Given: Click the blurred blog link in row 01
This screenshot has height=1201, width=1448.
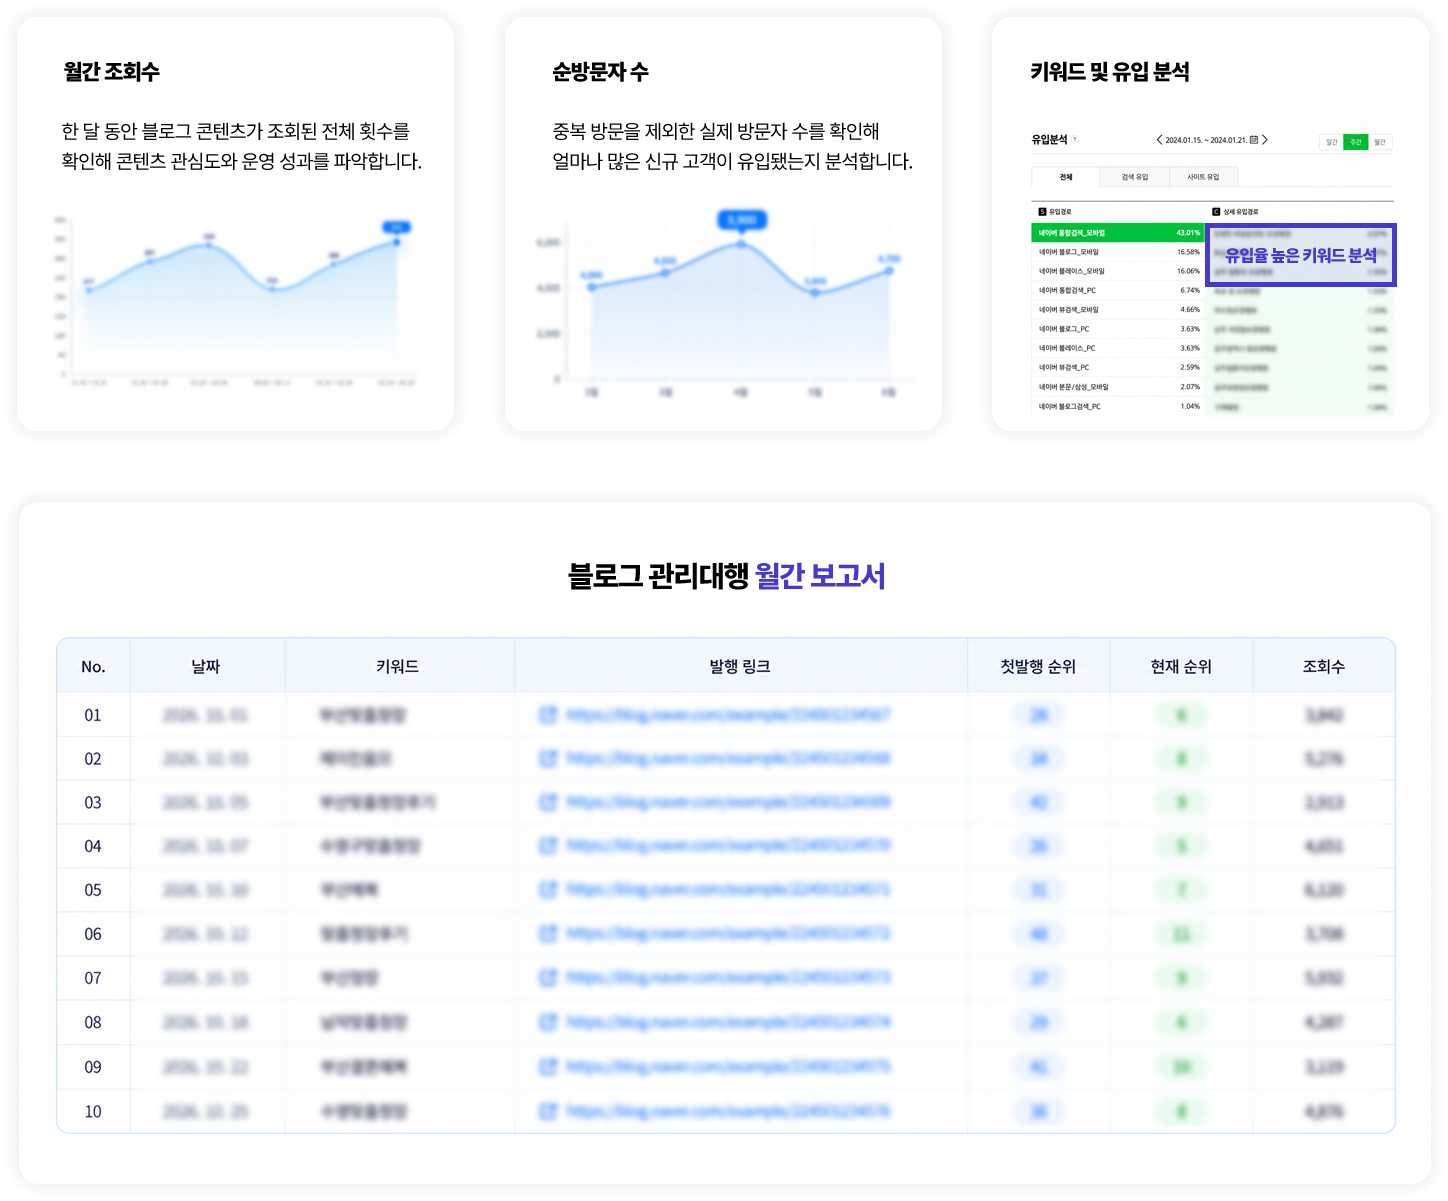Looking at the screenshot, I should pyautogui.click(x=728, y=715).
